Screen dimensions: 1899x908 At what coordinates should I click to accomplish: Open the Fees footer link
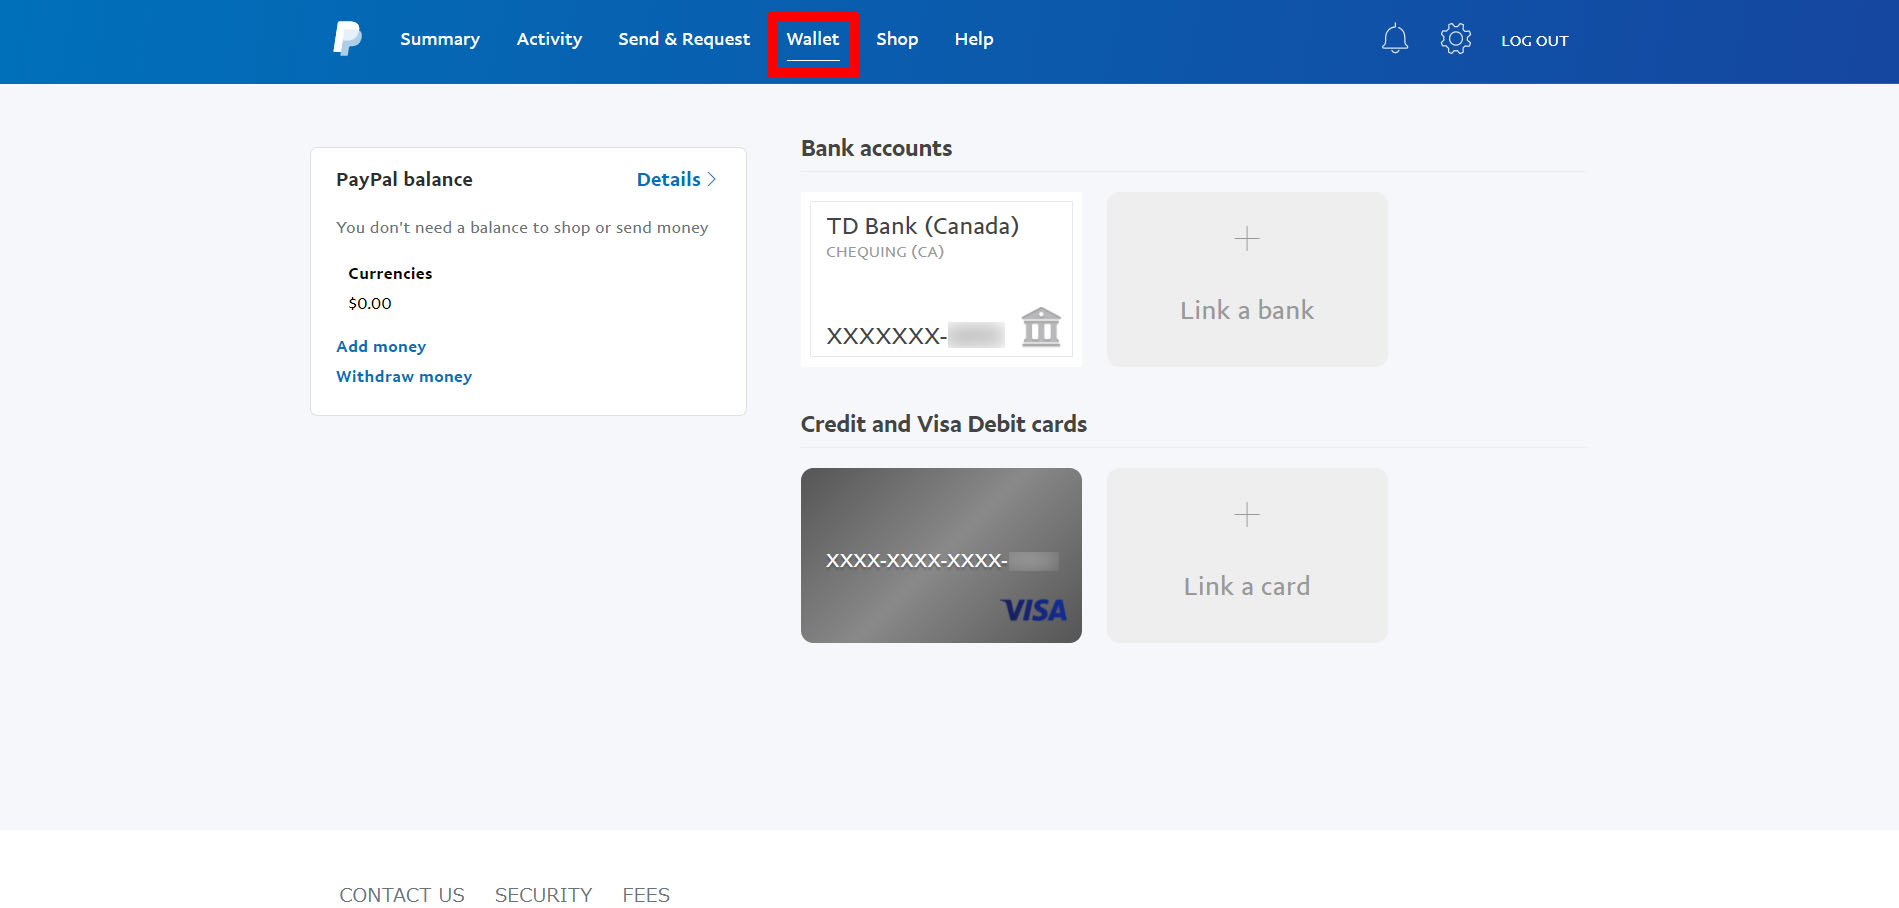pos(646,895)
